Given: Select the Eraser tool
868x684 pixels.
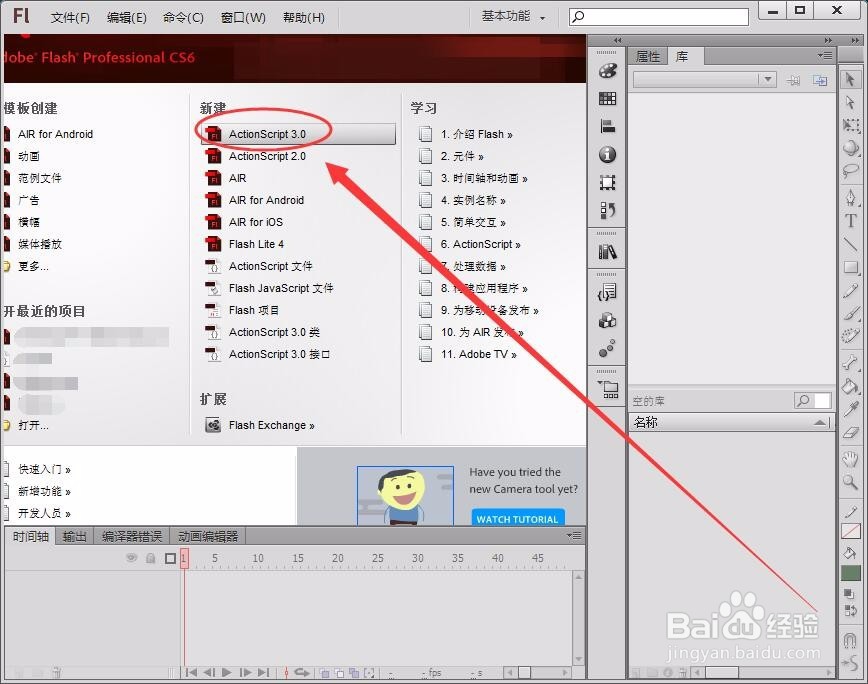Looking at the screenshot, I should pyautogui.click(x=850, y=432).
